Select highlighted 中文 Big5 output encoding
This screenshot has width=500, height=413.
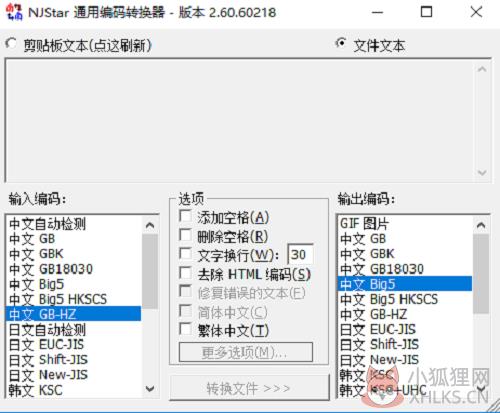tap(405, 284)
